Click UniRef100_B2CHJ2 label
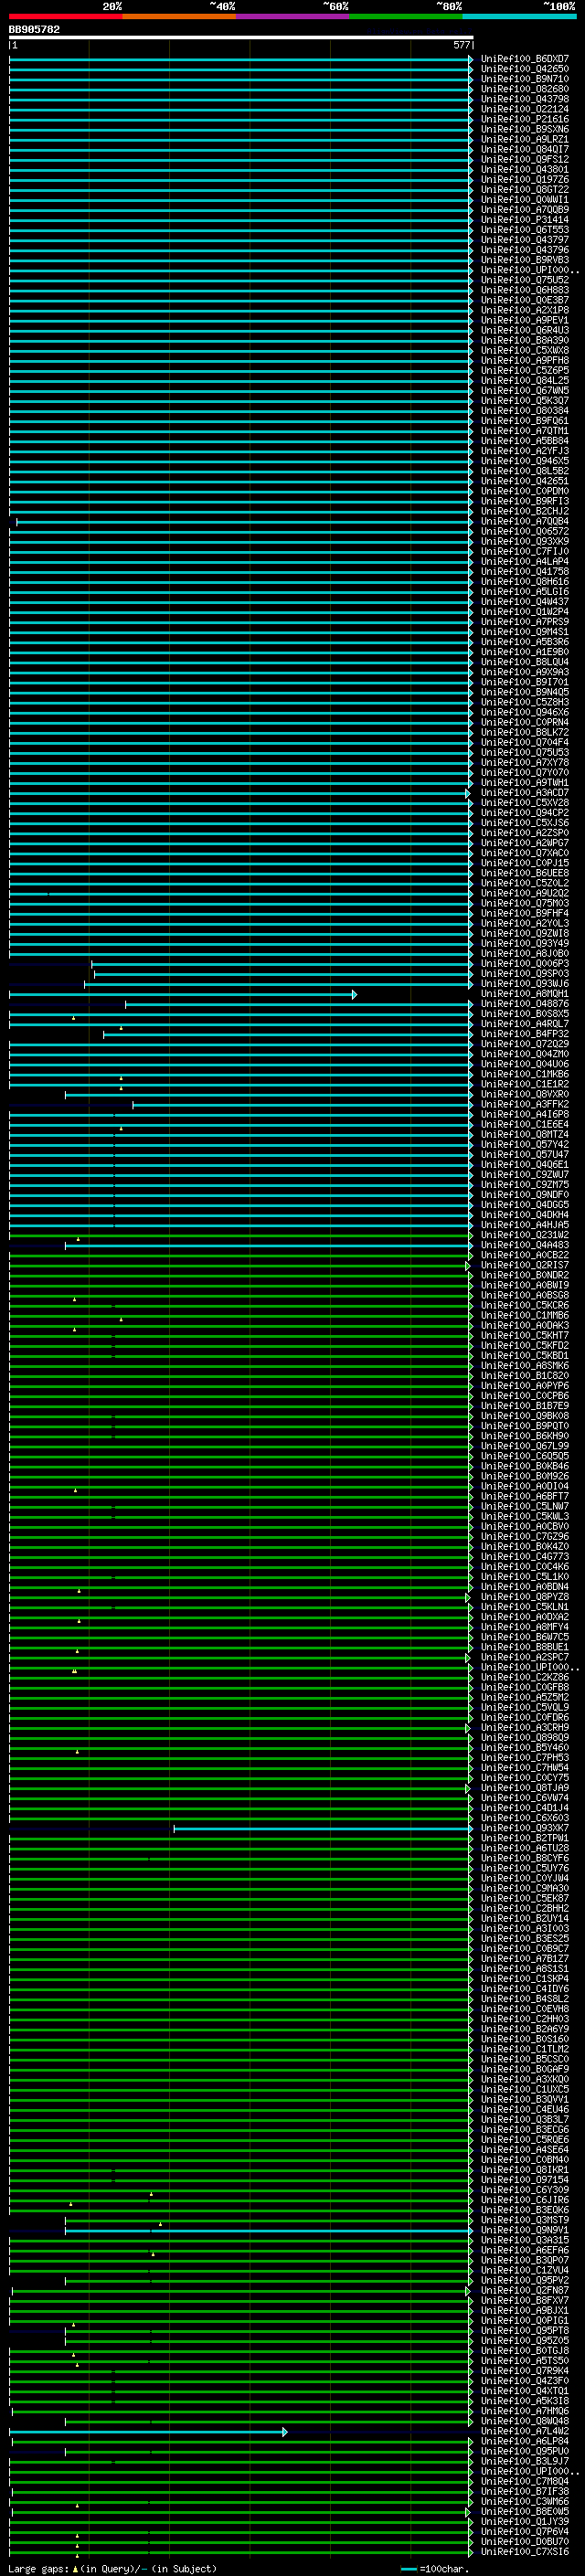 pyautogui.click(x=525, y=512)
